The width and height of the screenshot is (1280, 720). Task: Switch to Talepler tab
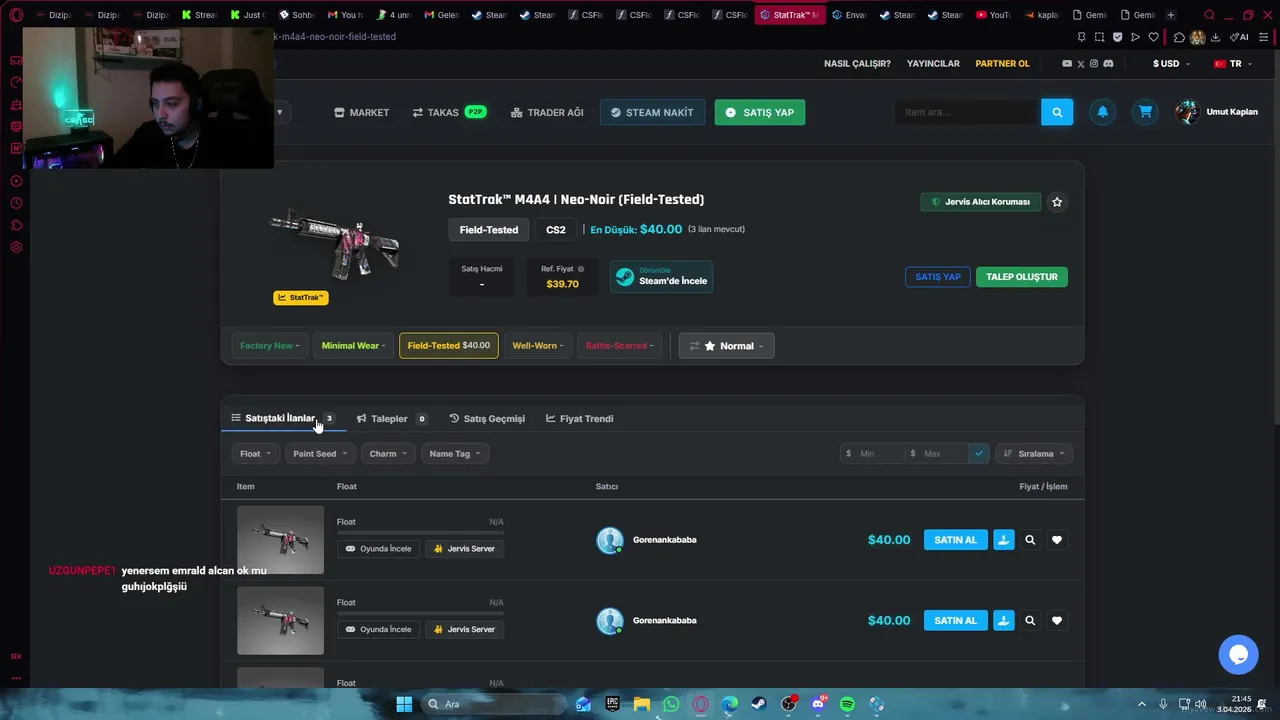pos(392,419)
